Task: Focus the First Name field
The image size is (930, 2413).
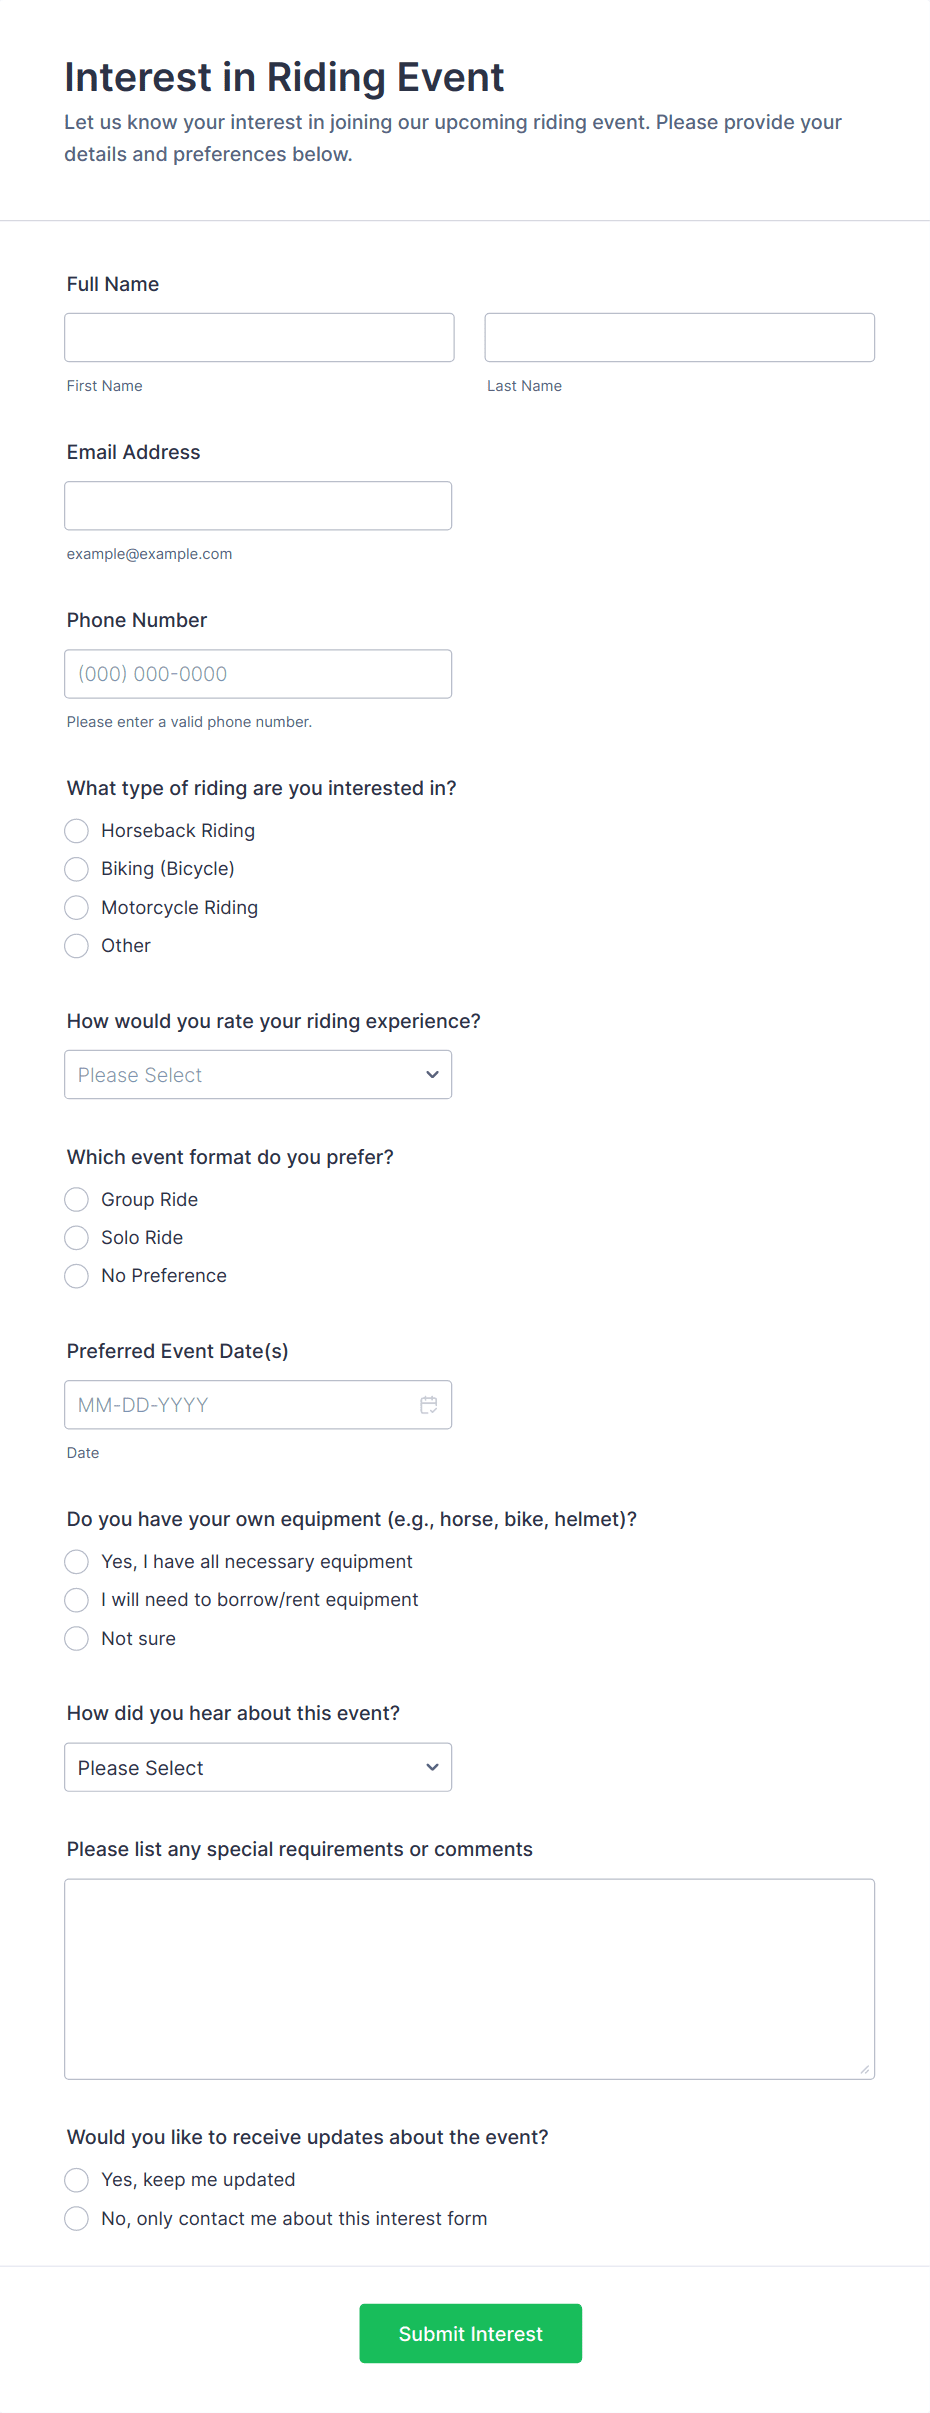Action: (259, 338)
